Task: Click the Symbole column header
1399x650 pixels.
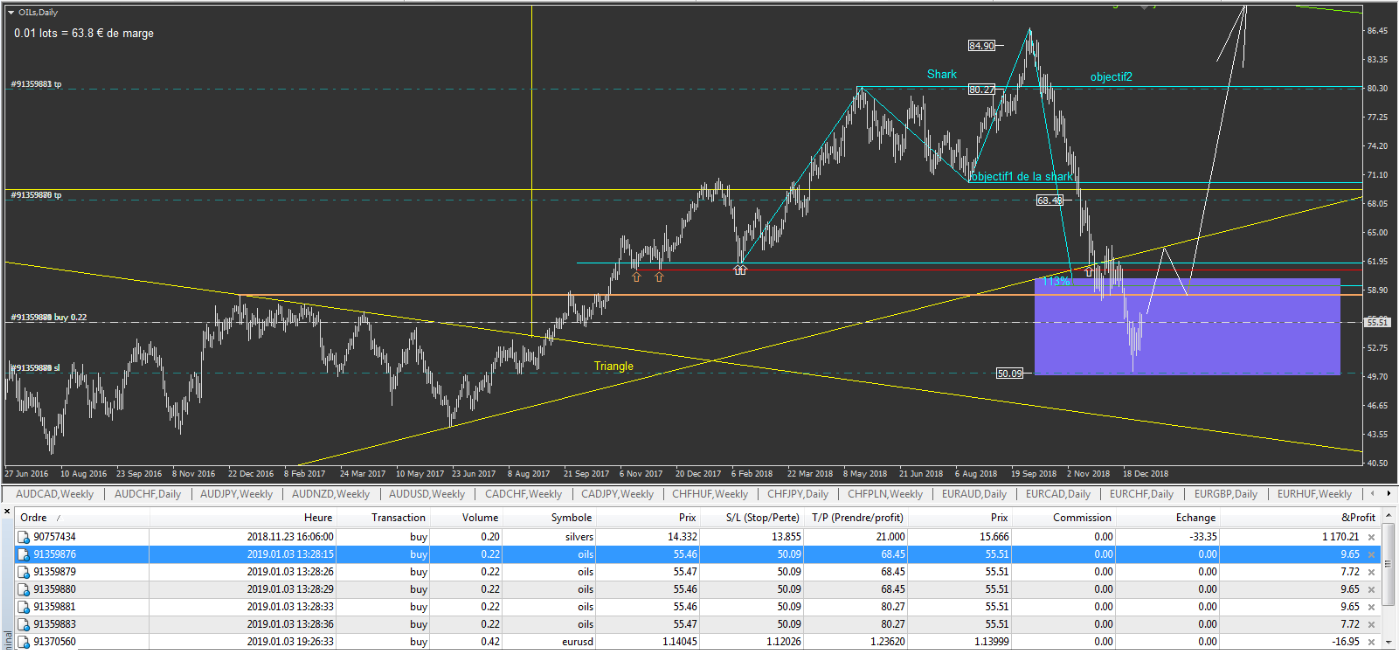Action: pos(571,517)
